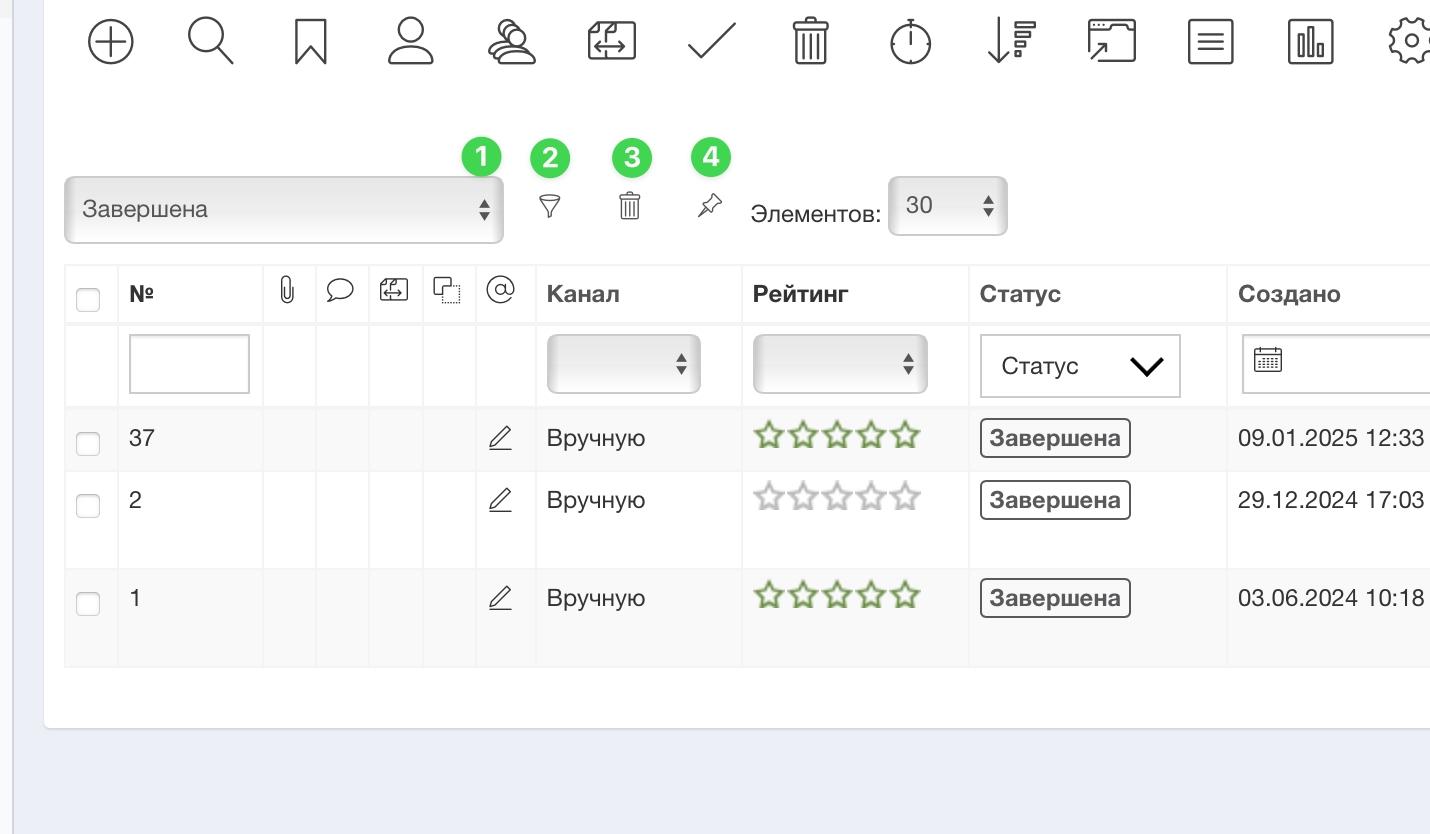Open the 'Элементов' page size dropdown

point(946,206)
